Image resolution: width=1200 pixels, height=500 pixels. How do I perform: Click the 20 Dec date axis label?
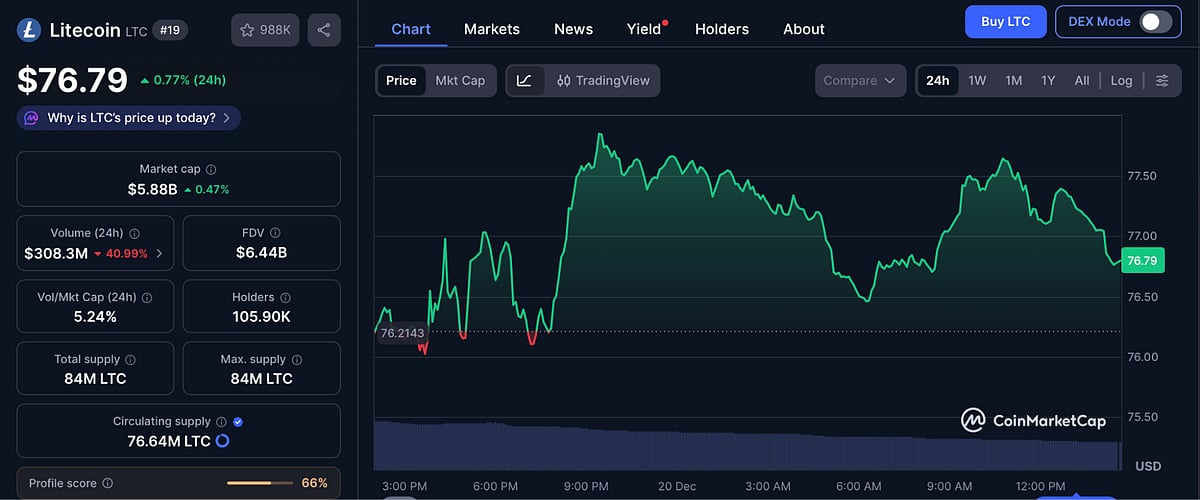[677, 486]
